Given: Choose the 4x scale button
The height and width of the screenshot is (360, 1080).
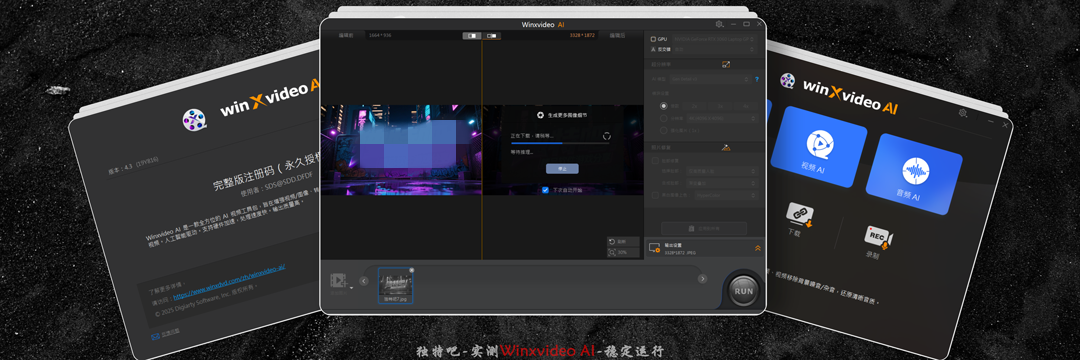Looking at the screenshot, I should point(745,106).
